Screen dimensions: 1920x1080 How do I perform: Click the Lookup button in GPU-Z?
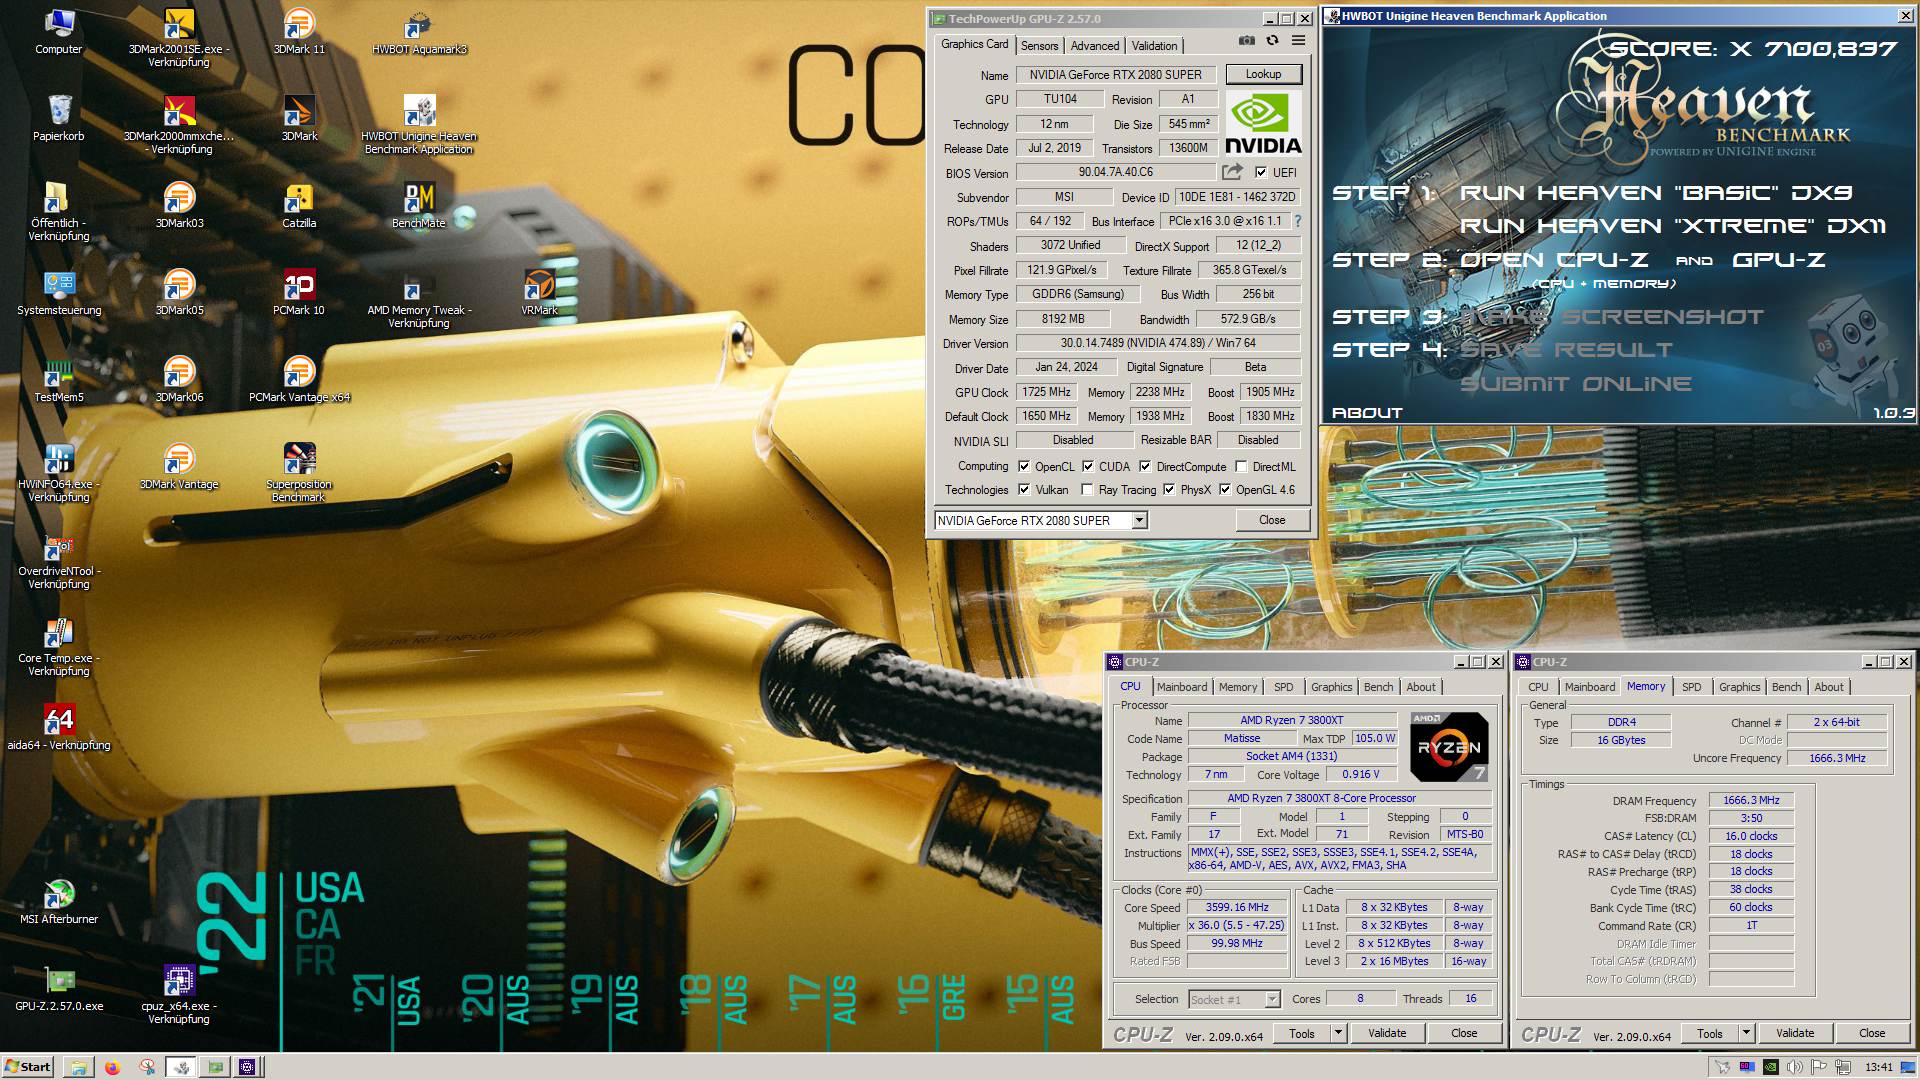click(x=1263, y=74)
